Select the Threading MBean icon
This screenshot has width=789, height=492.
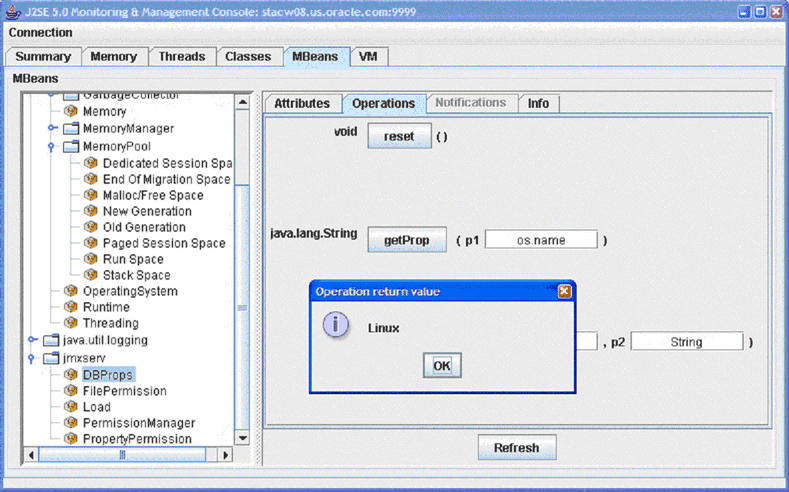tap(71, 323)
